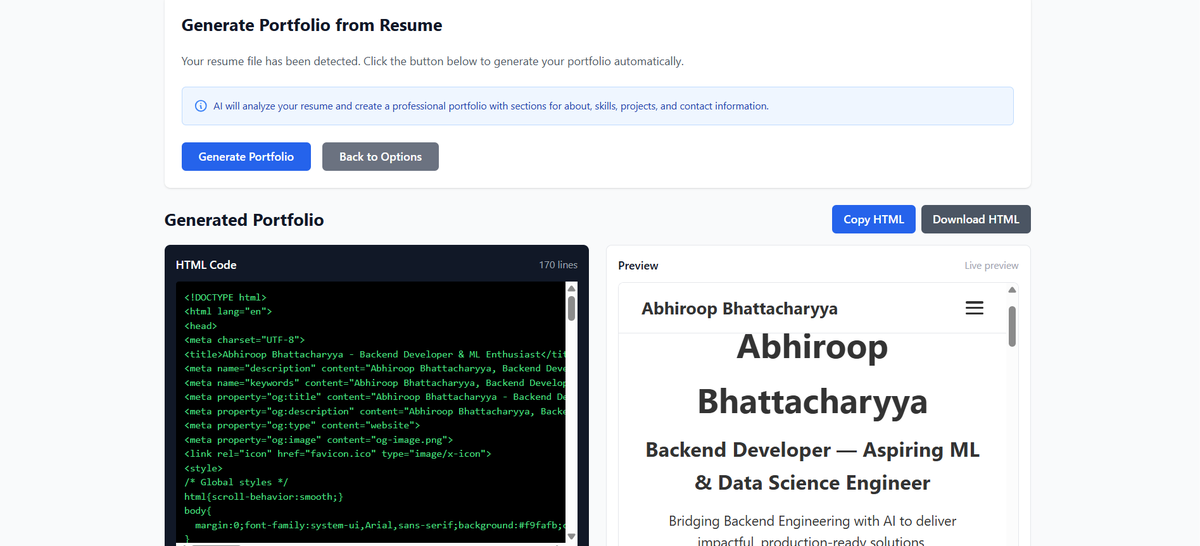Click the preview pane scroll-up arrow

point(1012,290)
